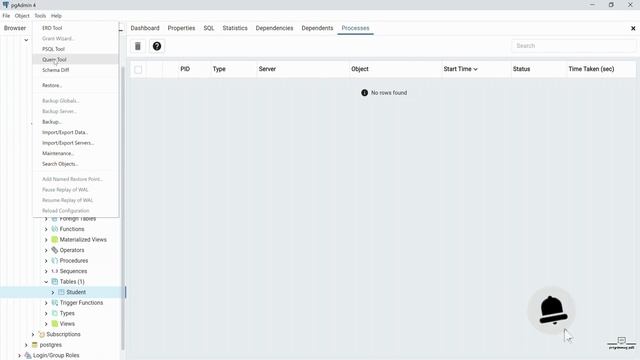Click the Sequences node icon
The image size is (640, 360).
coord(55,271)
